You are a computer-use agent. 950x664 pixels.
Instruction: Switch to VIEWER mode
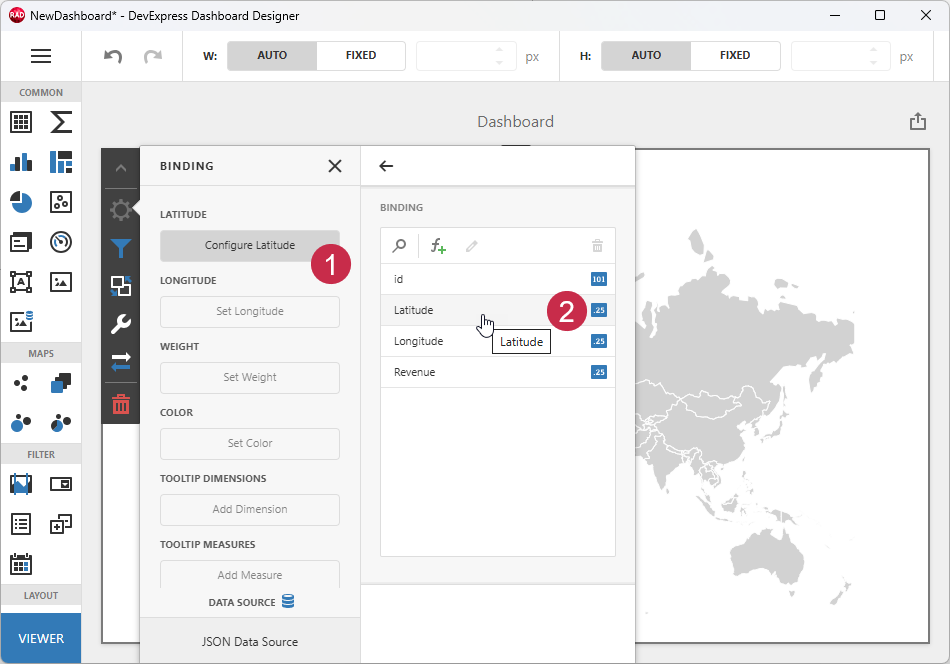pos(40,637)
